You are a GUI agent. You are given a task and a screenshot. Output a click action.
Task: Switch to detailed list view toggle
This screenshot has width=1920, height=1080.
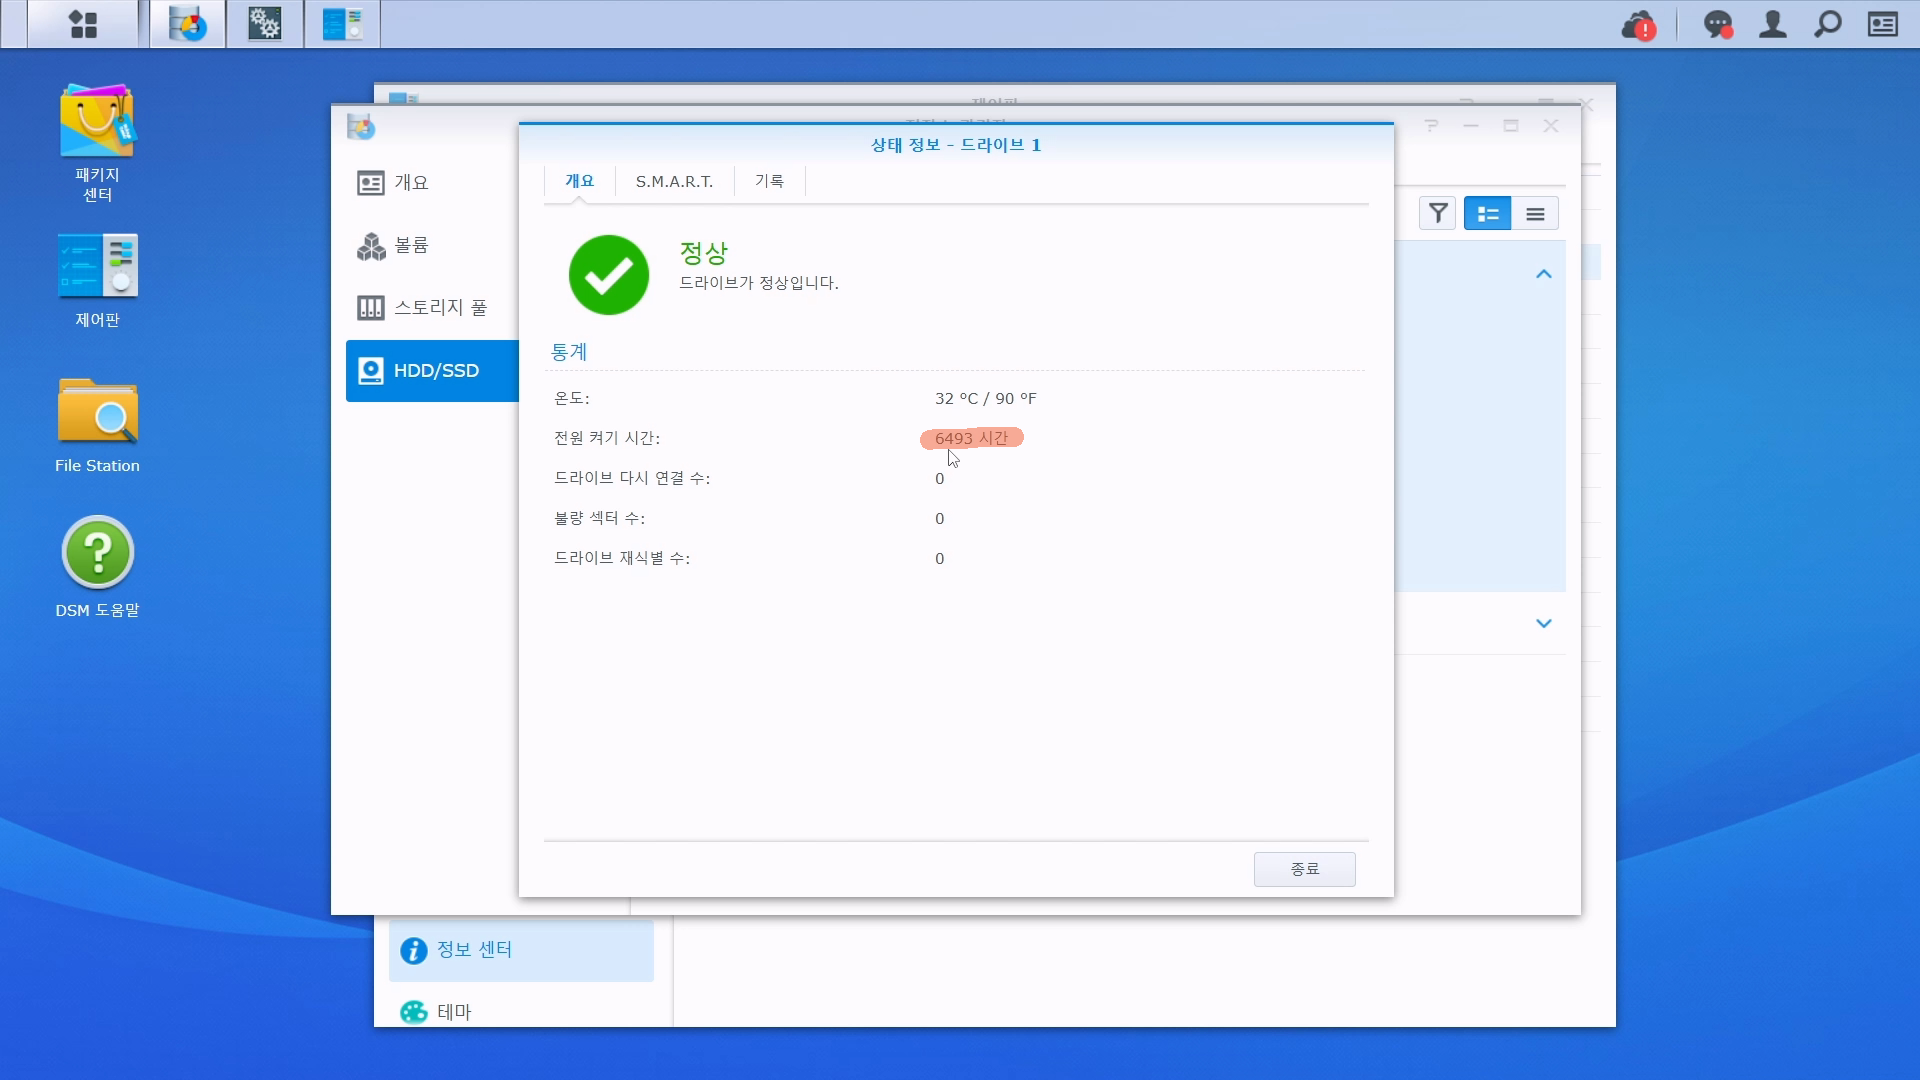1487,214
